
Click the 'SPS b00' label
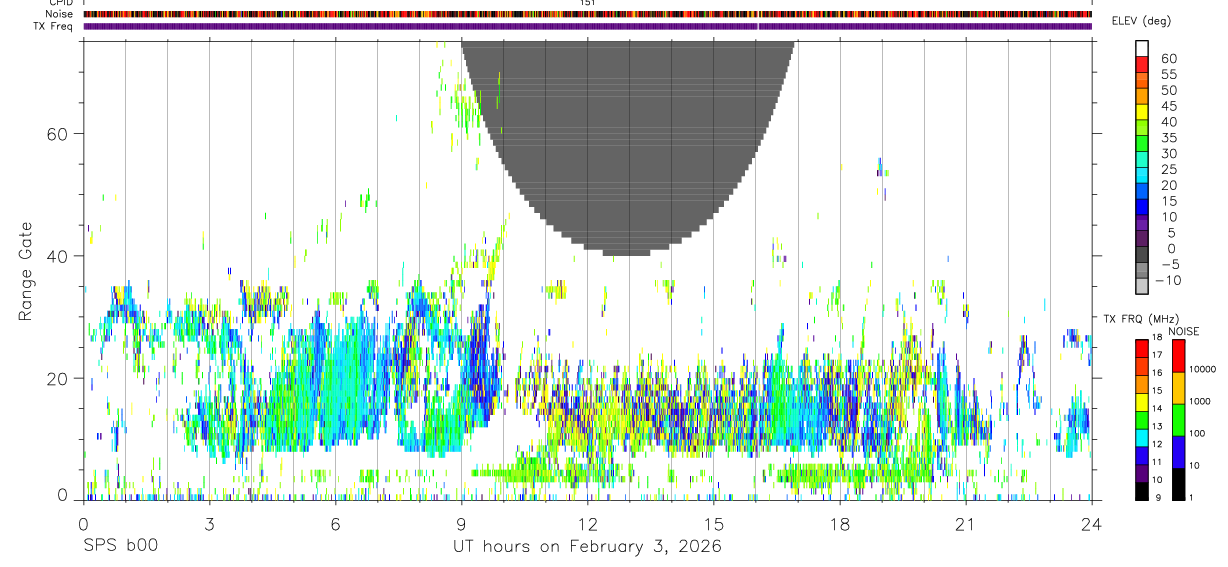click(x=119, y=547)
